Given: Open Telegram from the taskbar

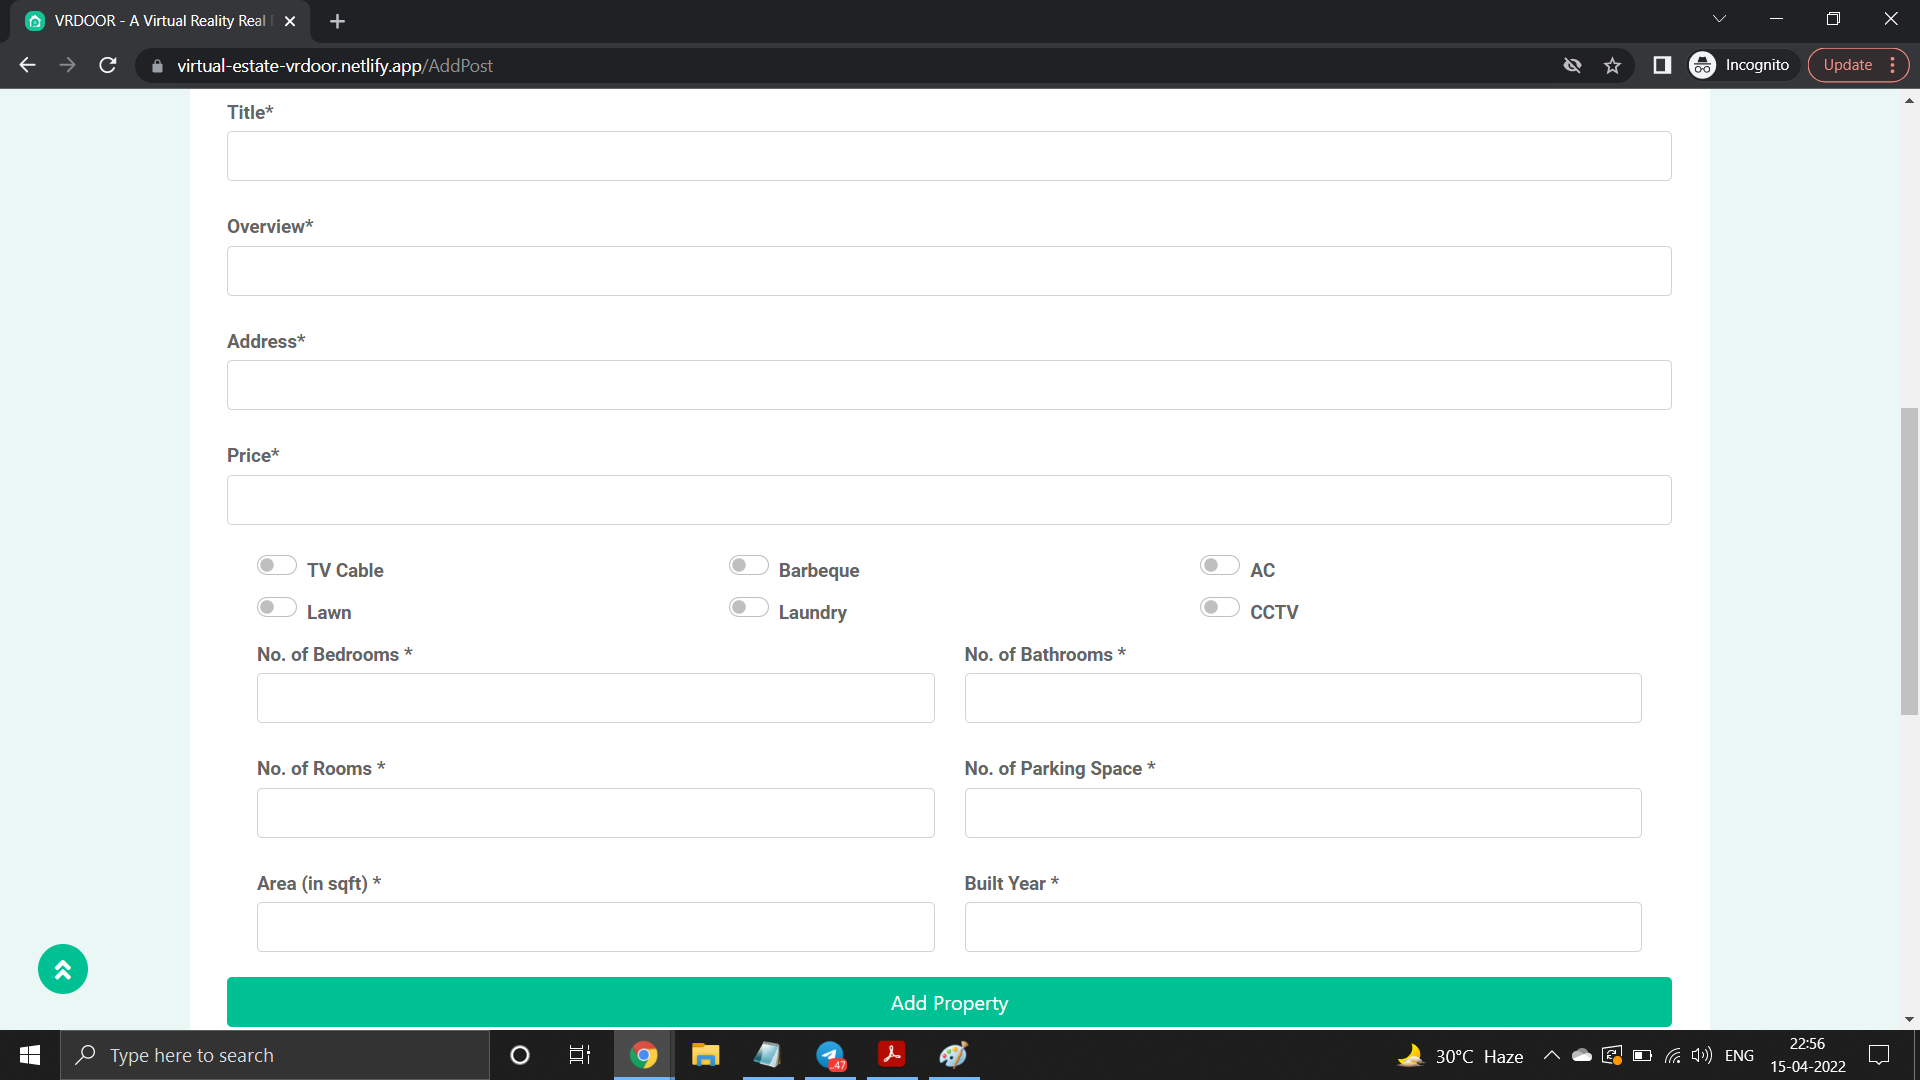Looking at the screenshot, I should (830, 1055).
